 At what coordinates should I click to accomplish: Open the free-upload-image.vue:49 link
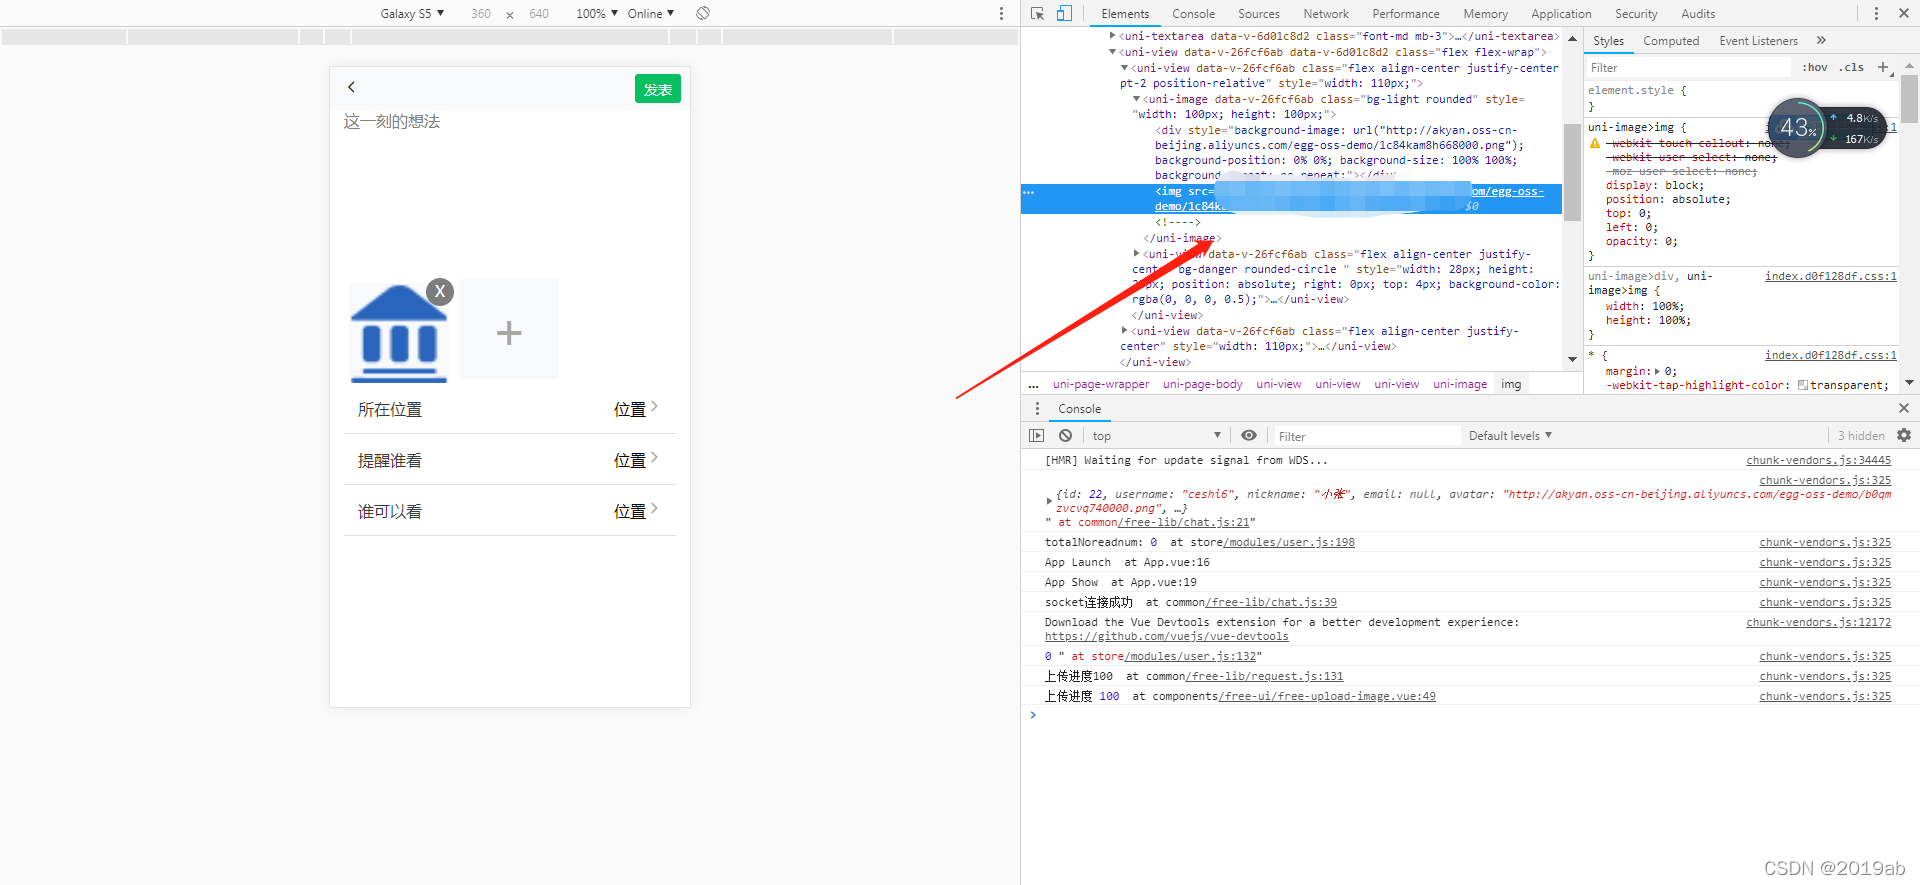pos(1327,696)
